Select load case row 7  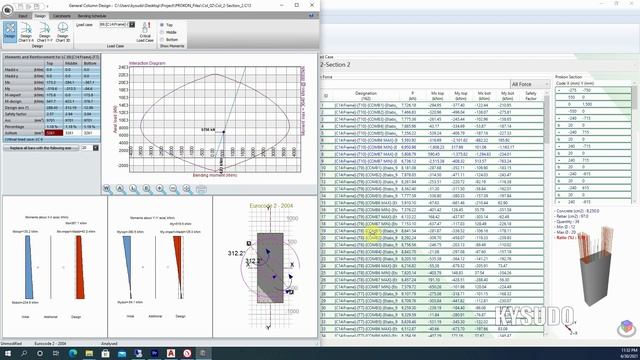tap(432, 147)
